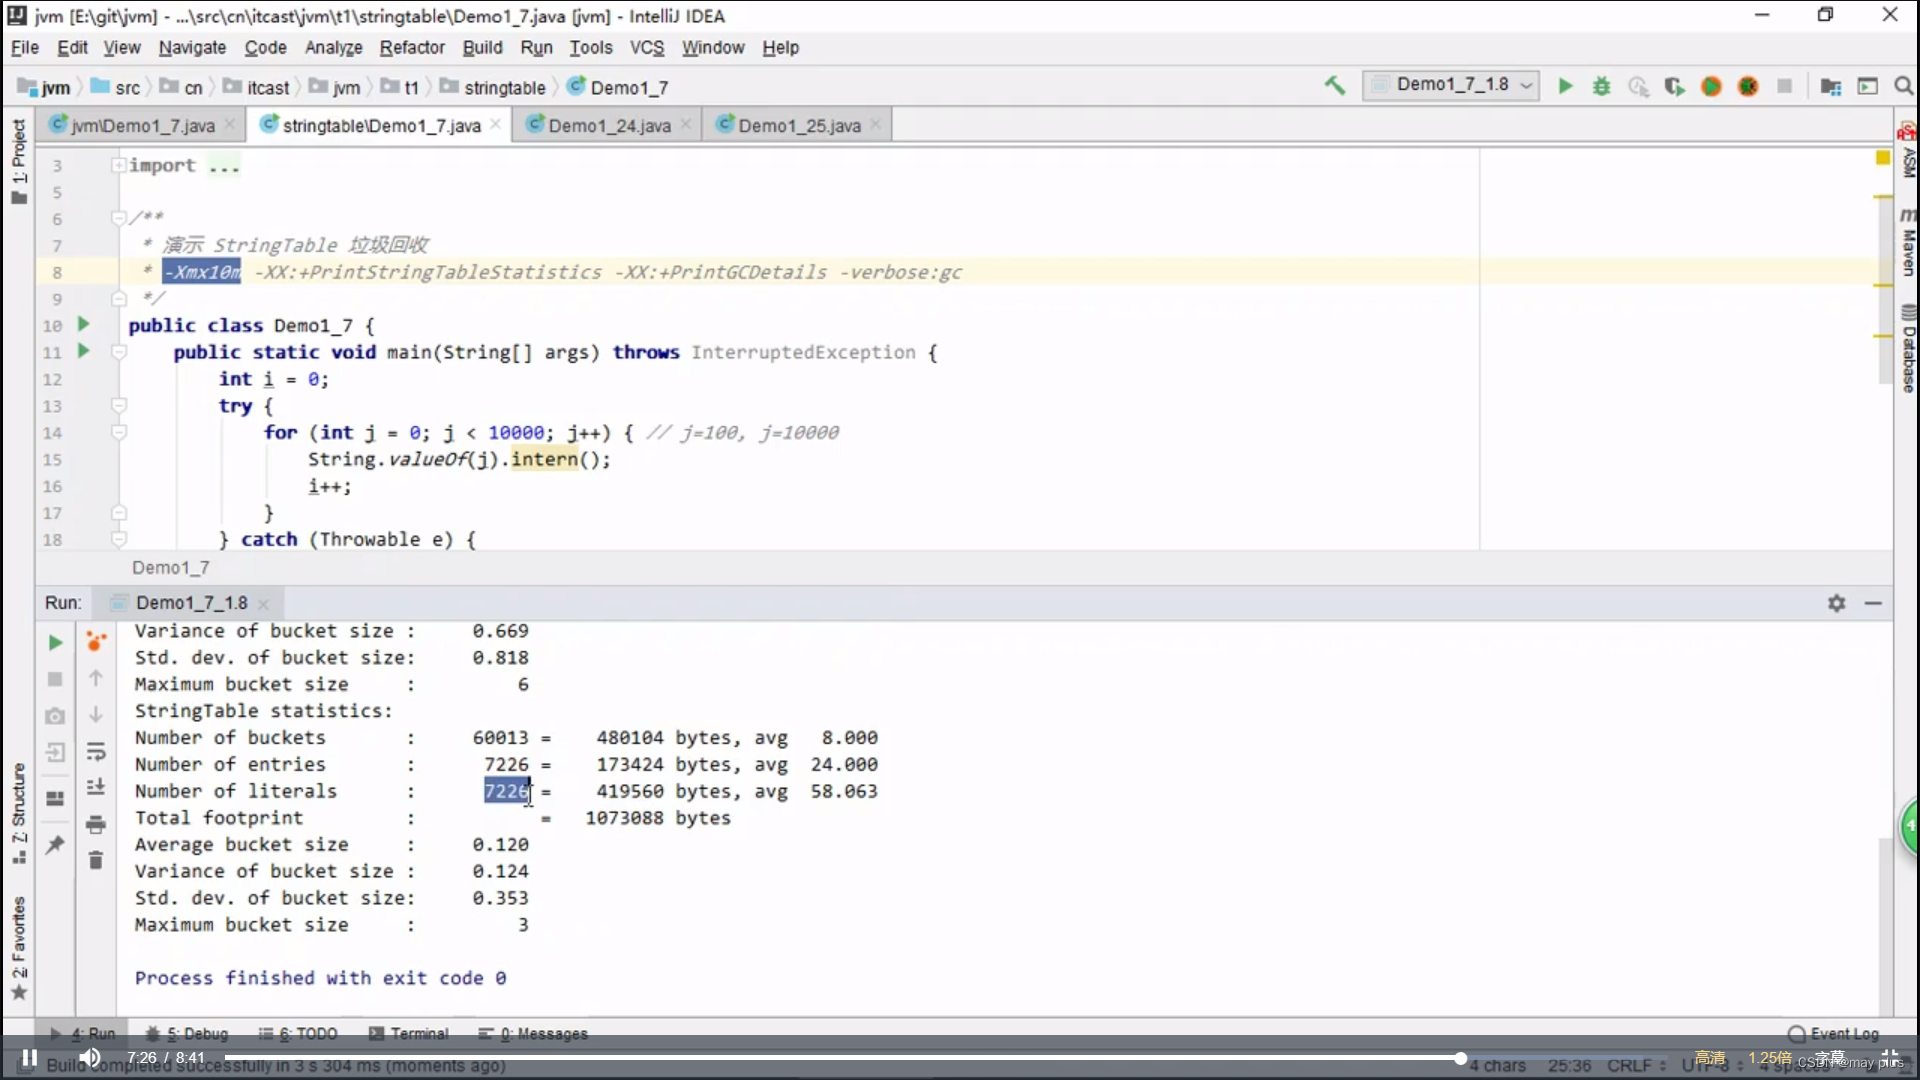Viewport: 1920px width, 1080px height.
Task: Mute the video volume
Action: [90, 1057]
